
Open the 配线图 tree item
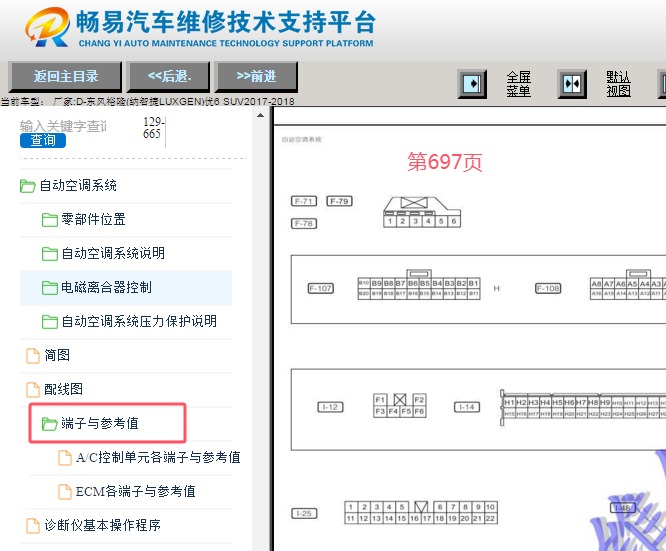(63, 390)
